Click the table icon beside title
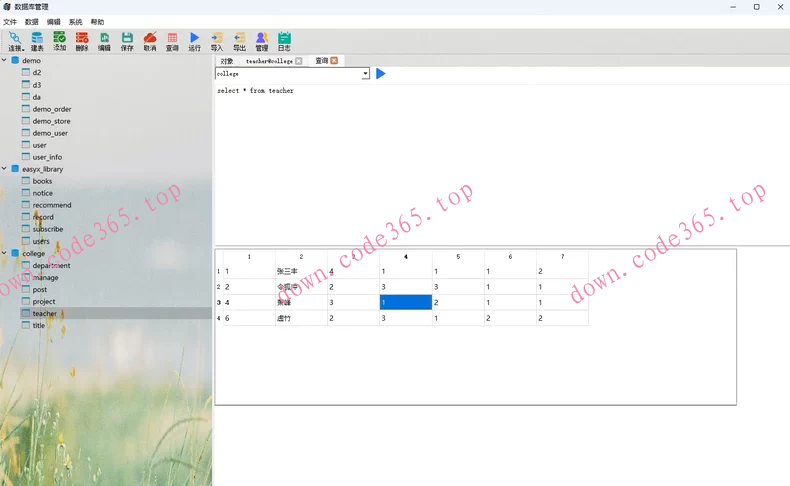Image resolution: width=790 pixels, height=486 pixels. [x=26, y=325]
